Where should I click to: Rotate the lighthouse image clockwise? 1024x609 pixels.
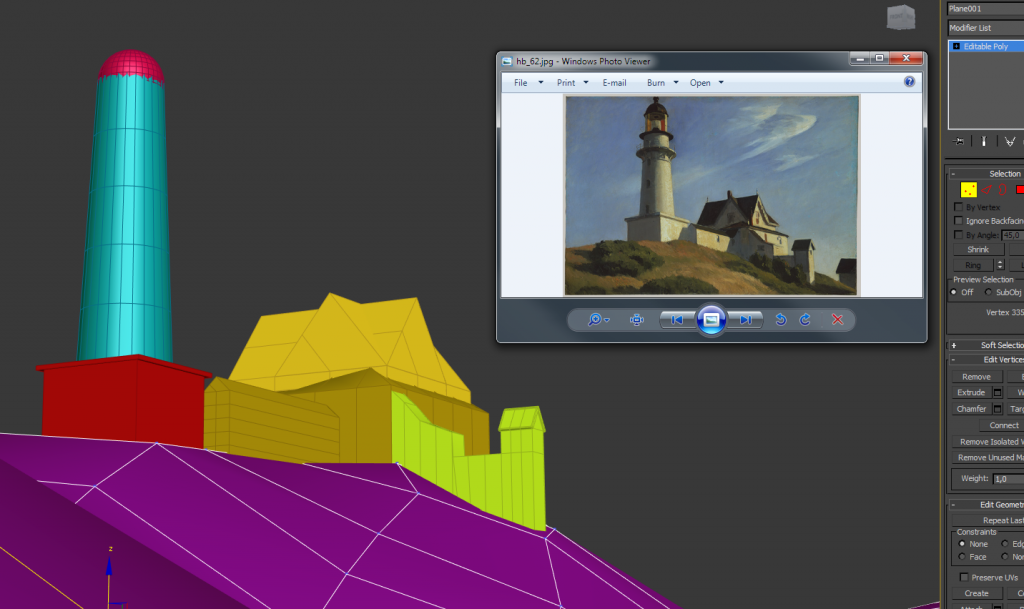[x=804, y=319]
